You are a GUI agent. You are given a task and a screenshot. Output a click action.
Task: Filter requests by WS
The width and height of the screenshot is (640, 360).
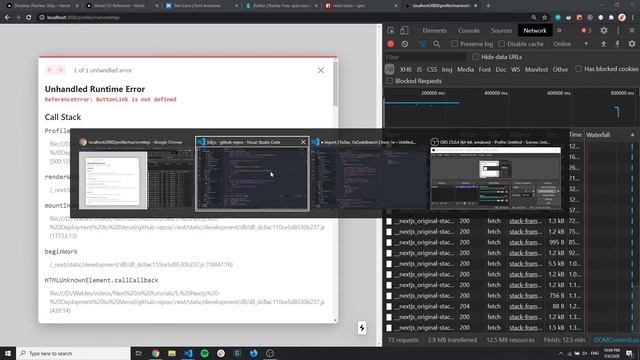[x=516, y=69]
